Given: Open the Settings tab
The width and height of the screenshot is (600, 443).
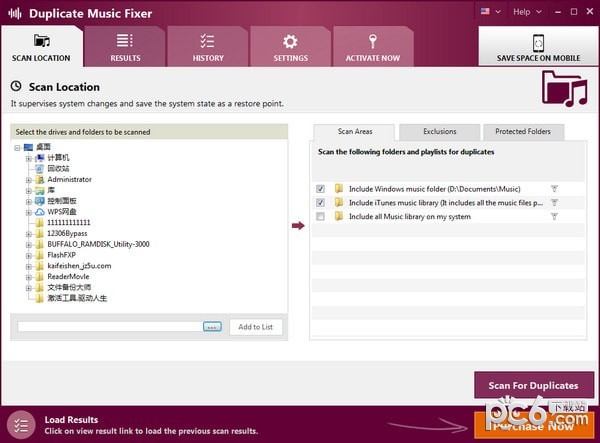Looking at the screenshot, I should pyautogui.click(x=290, y=47).
